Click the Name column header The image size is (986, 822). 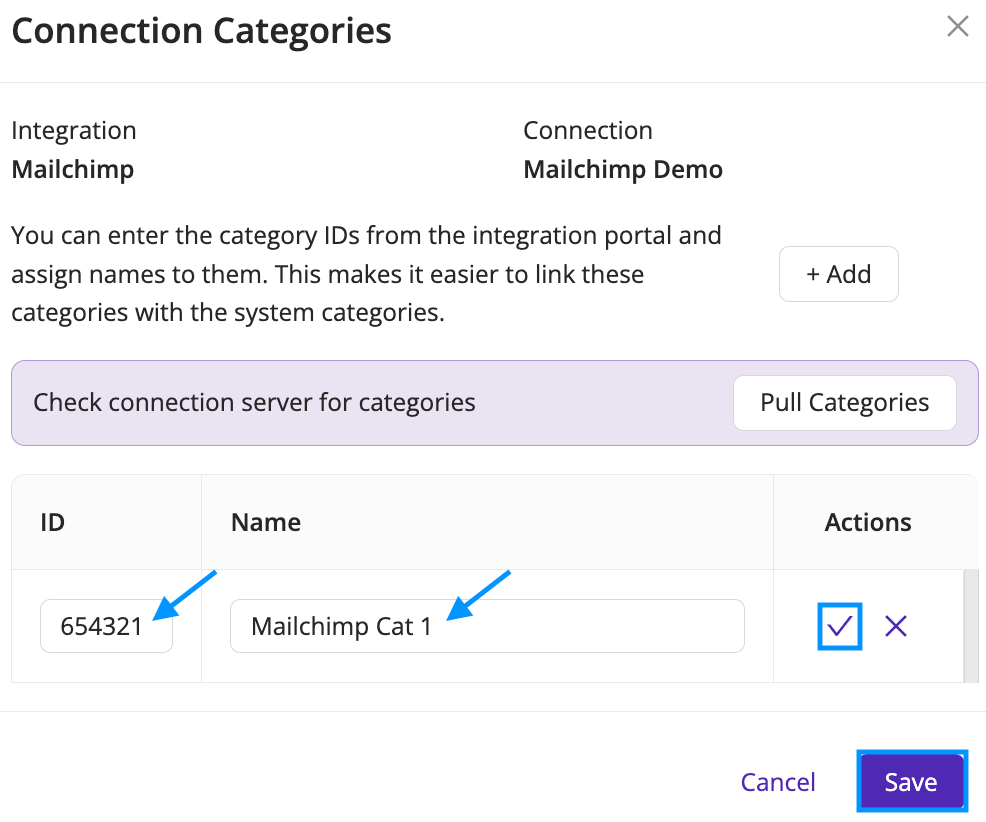266,522
